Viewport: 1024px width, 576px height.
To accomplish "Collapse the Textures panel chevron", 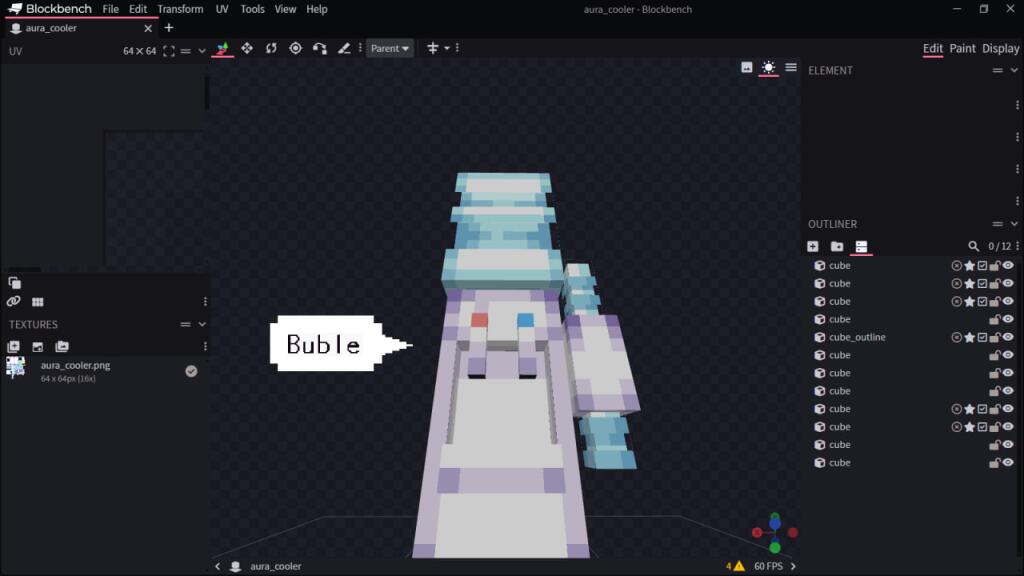I will tap(202, 324).
